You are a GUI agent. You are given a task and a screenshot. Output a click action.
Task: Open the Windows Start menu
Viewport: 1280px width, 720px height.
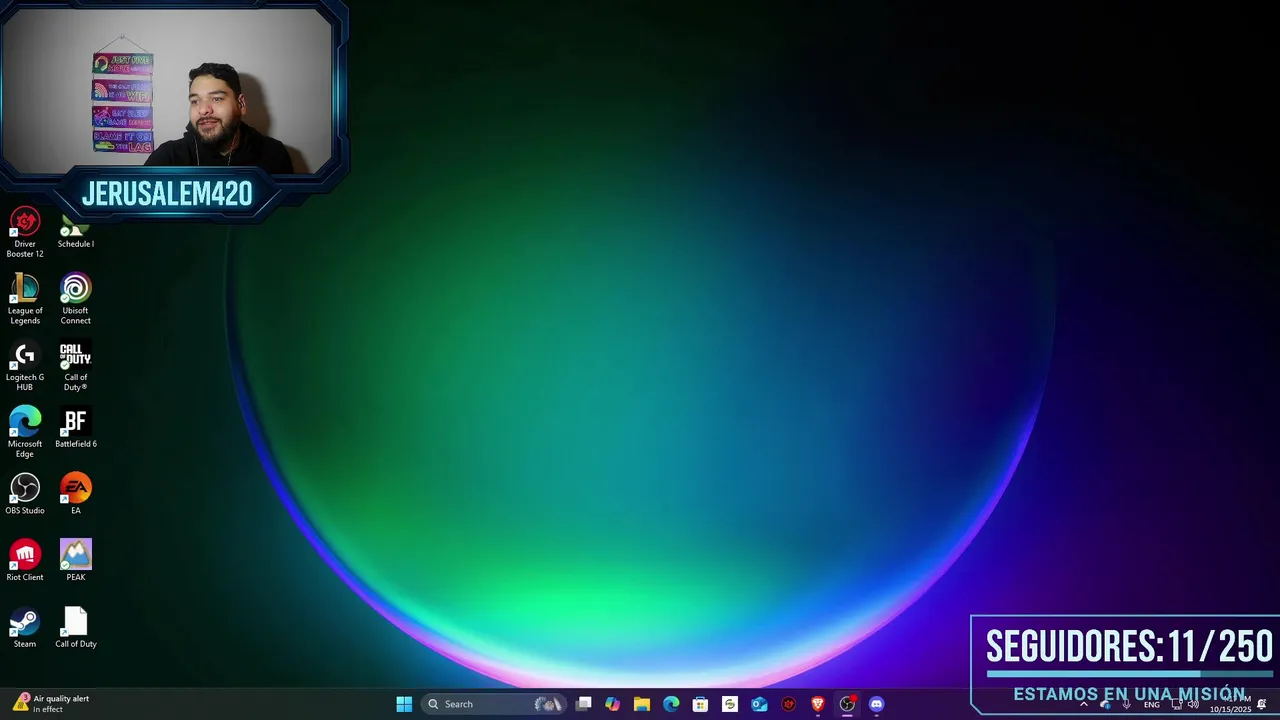pyautogui.click(x=404, y=704)
